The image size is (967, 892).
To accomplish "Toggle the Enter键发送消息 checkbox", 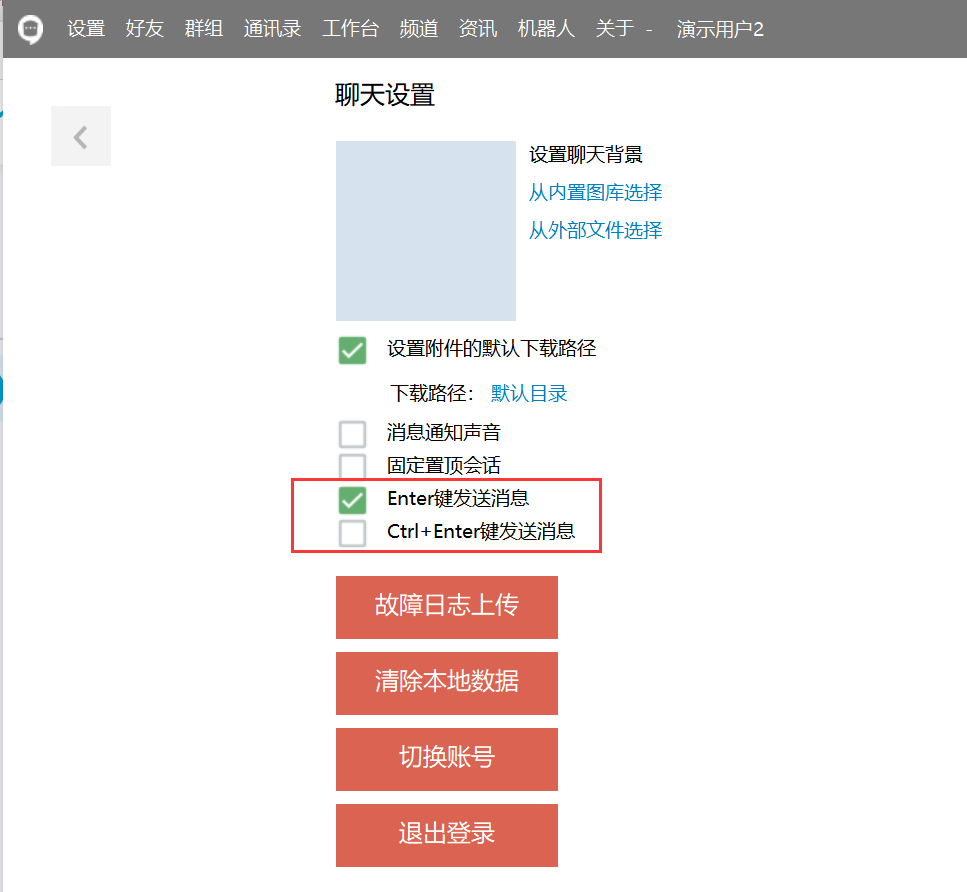I will (x=352, y=499).
